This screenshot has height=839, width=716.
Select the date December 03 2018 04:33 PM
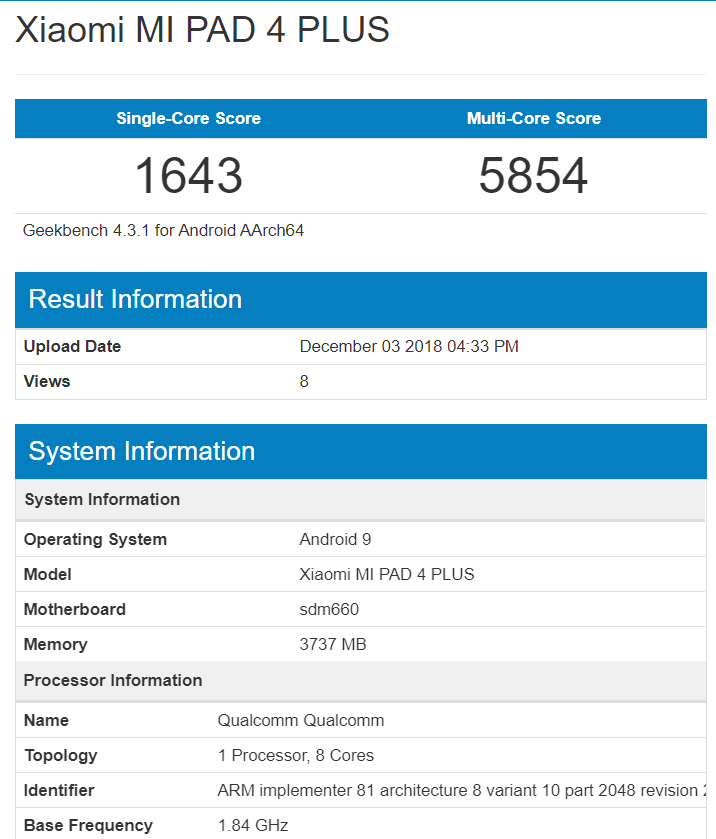pyautogui.click(x=409, y=347)
